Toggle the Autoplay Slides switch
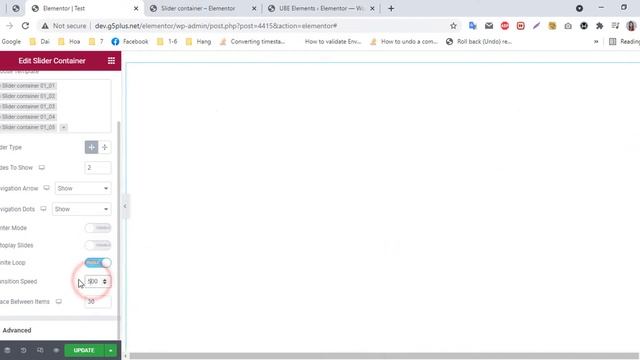The image size is (640, 360). (98, 245)
